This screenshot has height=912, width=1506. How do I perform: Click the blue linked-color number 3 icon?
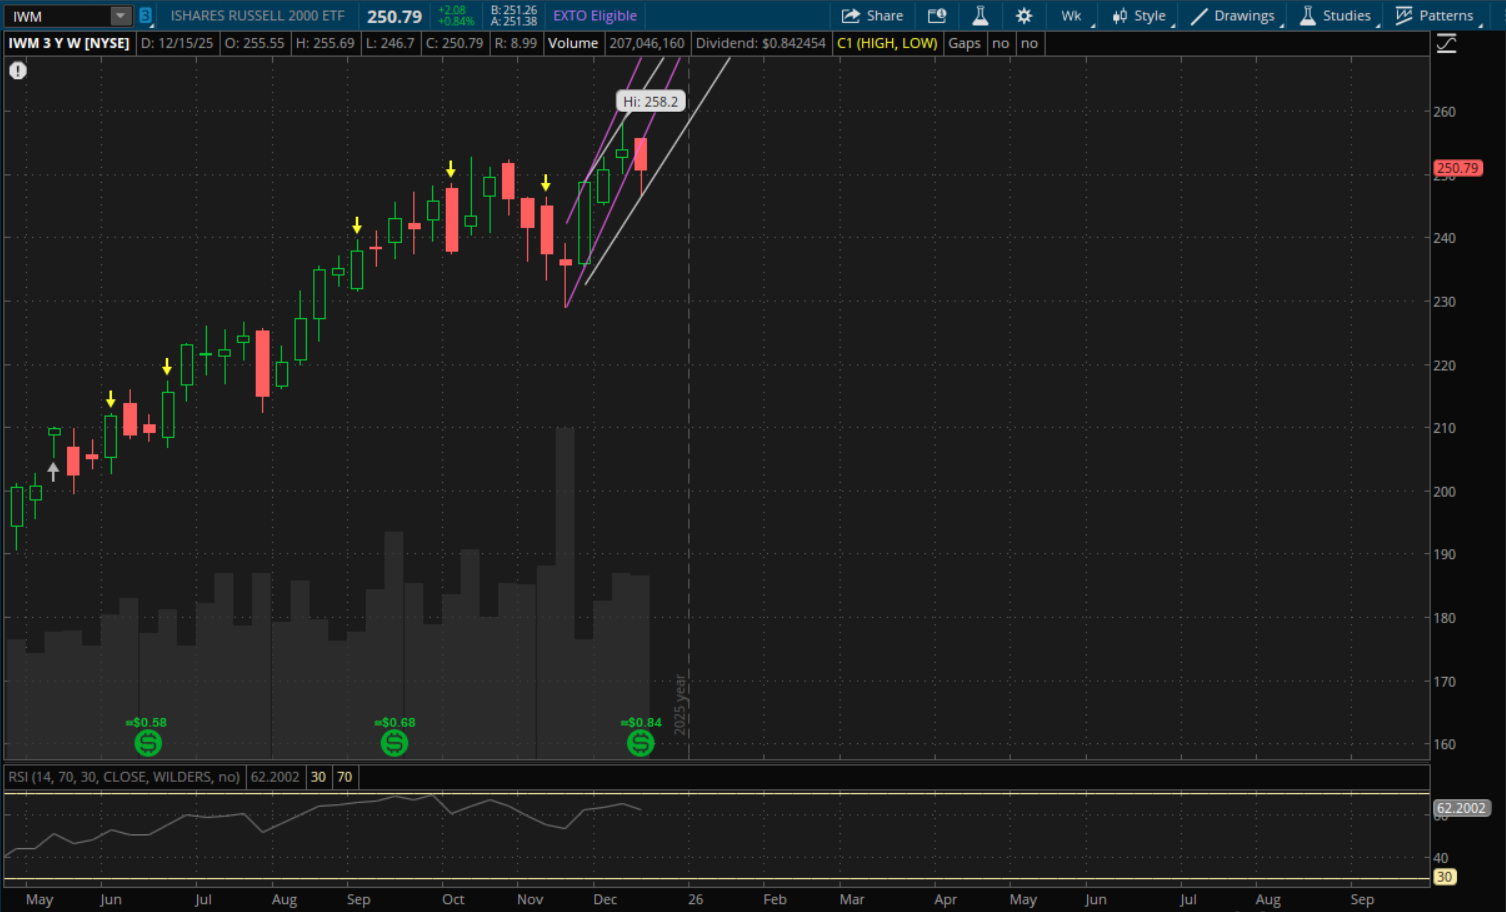pos(146,16)
